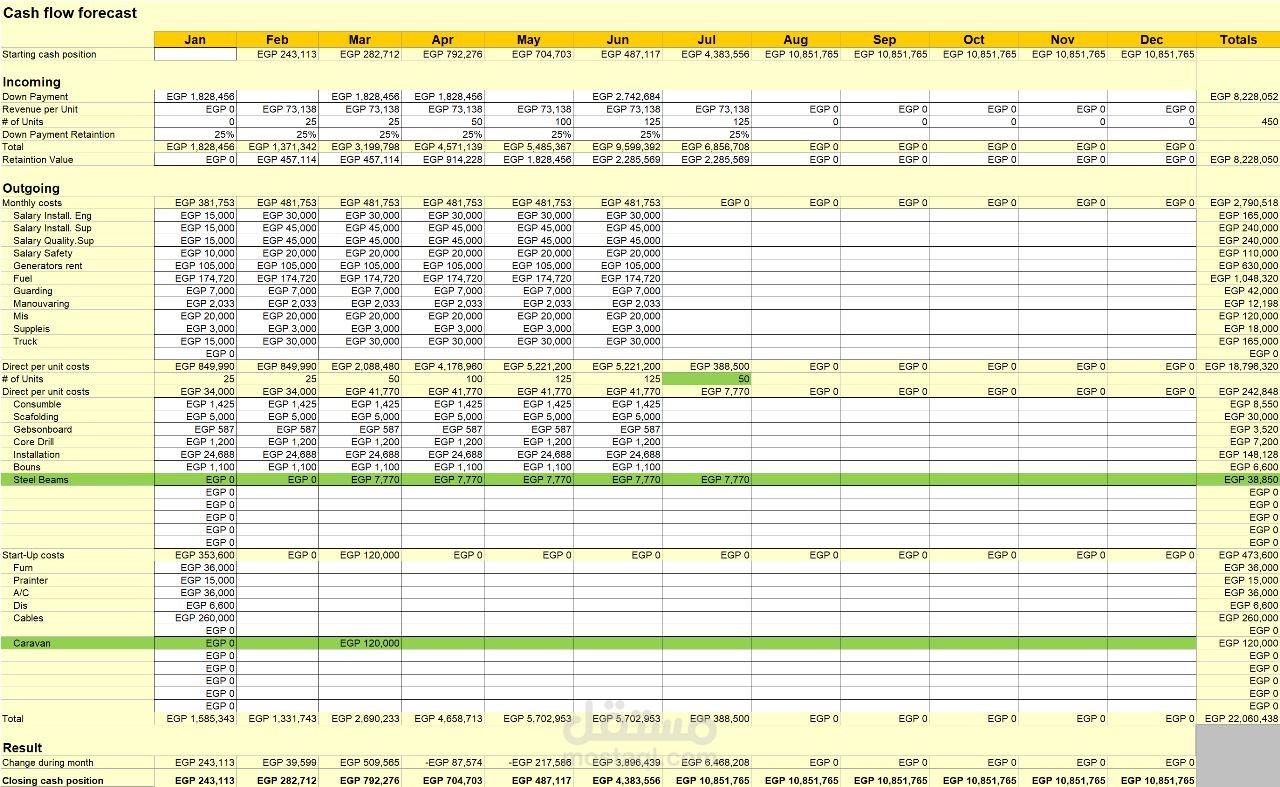Viewport: 1280px width, 787px height.
Task: Click the empty Jan starting cash position cell
Action: (x=195, y=54)
